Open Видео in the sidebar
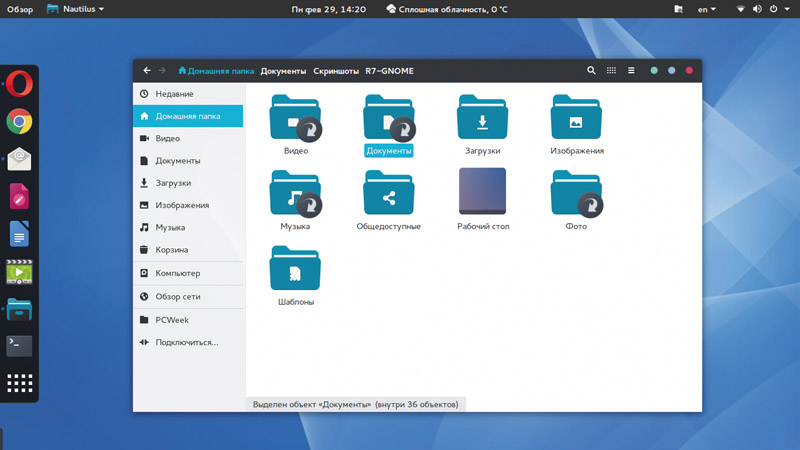The width and height of the screenshot is (800, 450). pyautogui.click(x=188, y=138)
